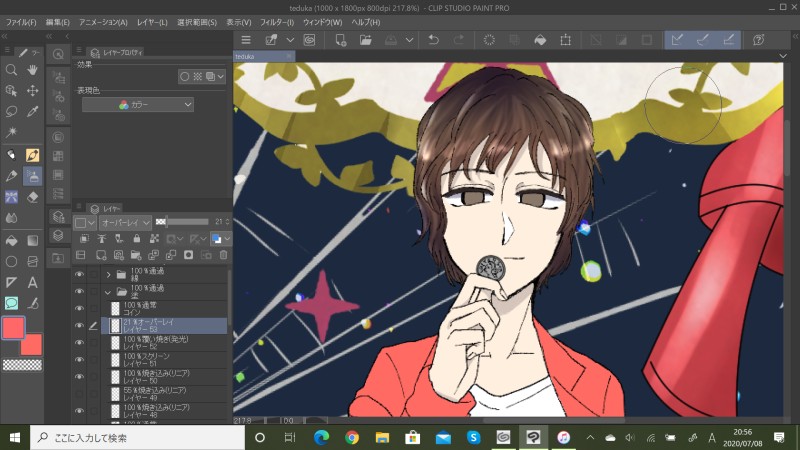Open the レイヤー(L) menu
Screen dimensions: 800x450
tap(152, 21)
